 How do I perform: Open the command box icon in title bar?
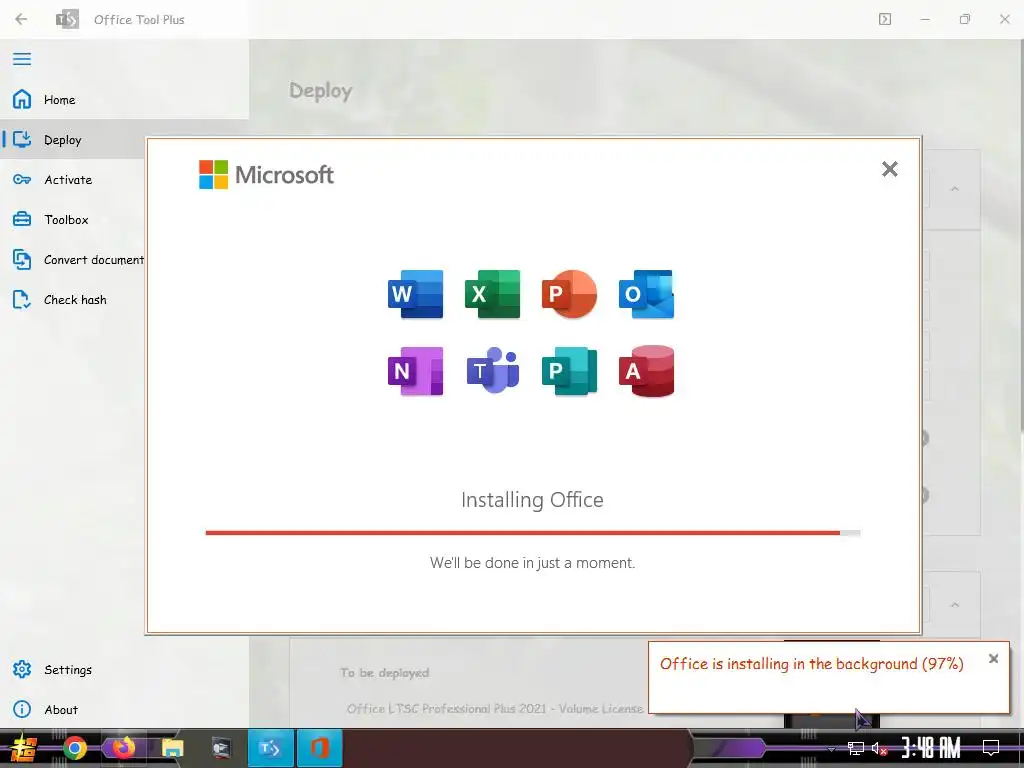coord(885,19)
